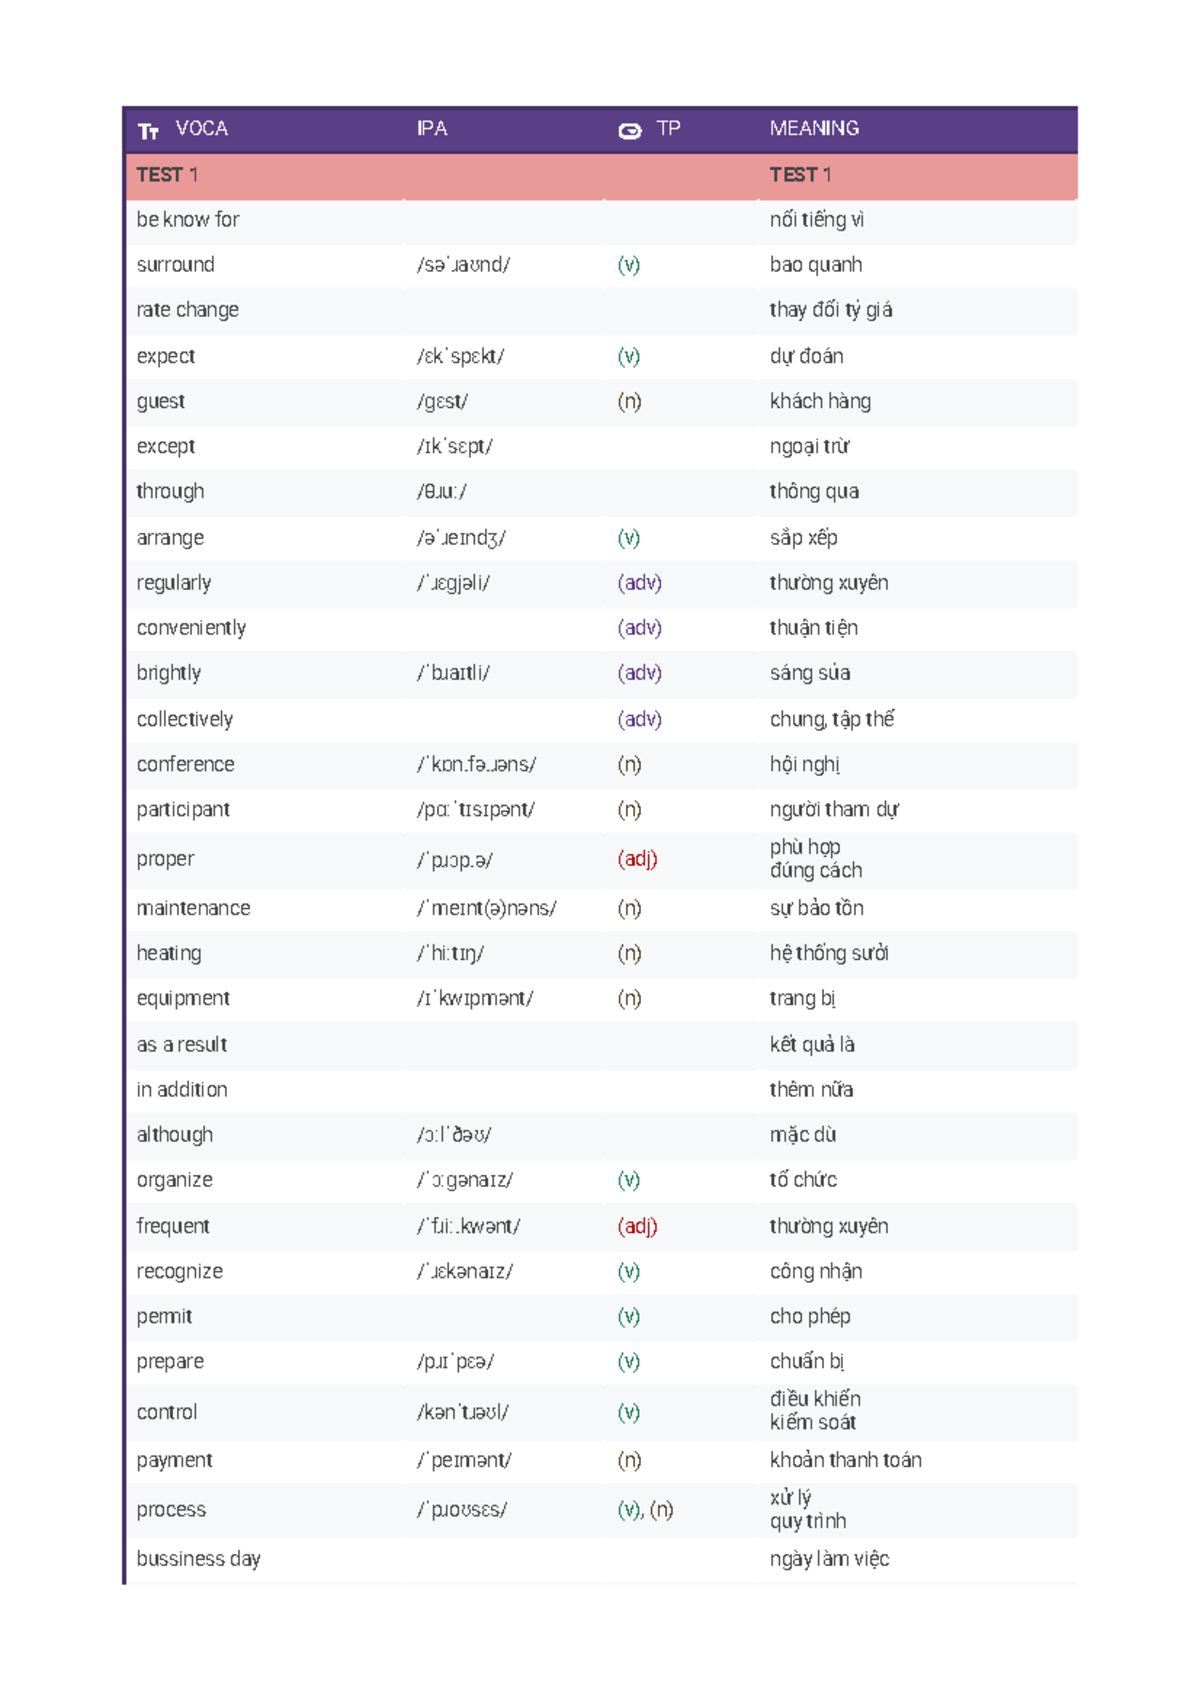This screenshot has width=1200, height=1698.
Task: Select the MEANING column header
Action: coord(814,129)
